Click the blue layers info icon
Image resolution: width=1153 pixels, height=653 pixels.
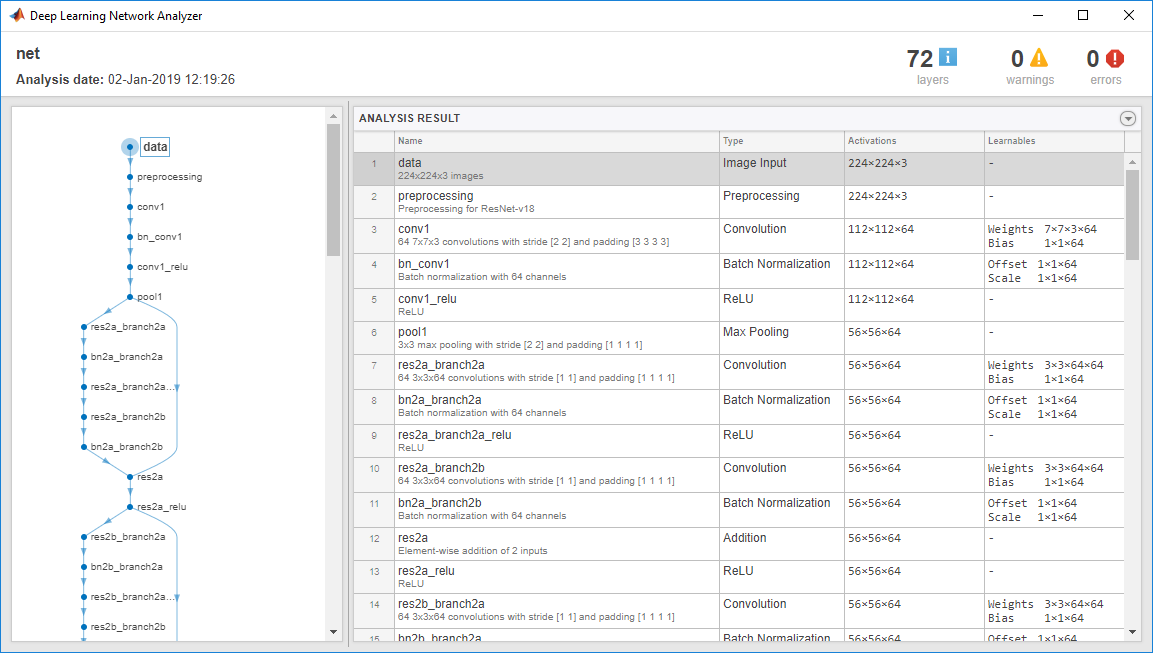949,57
